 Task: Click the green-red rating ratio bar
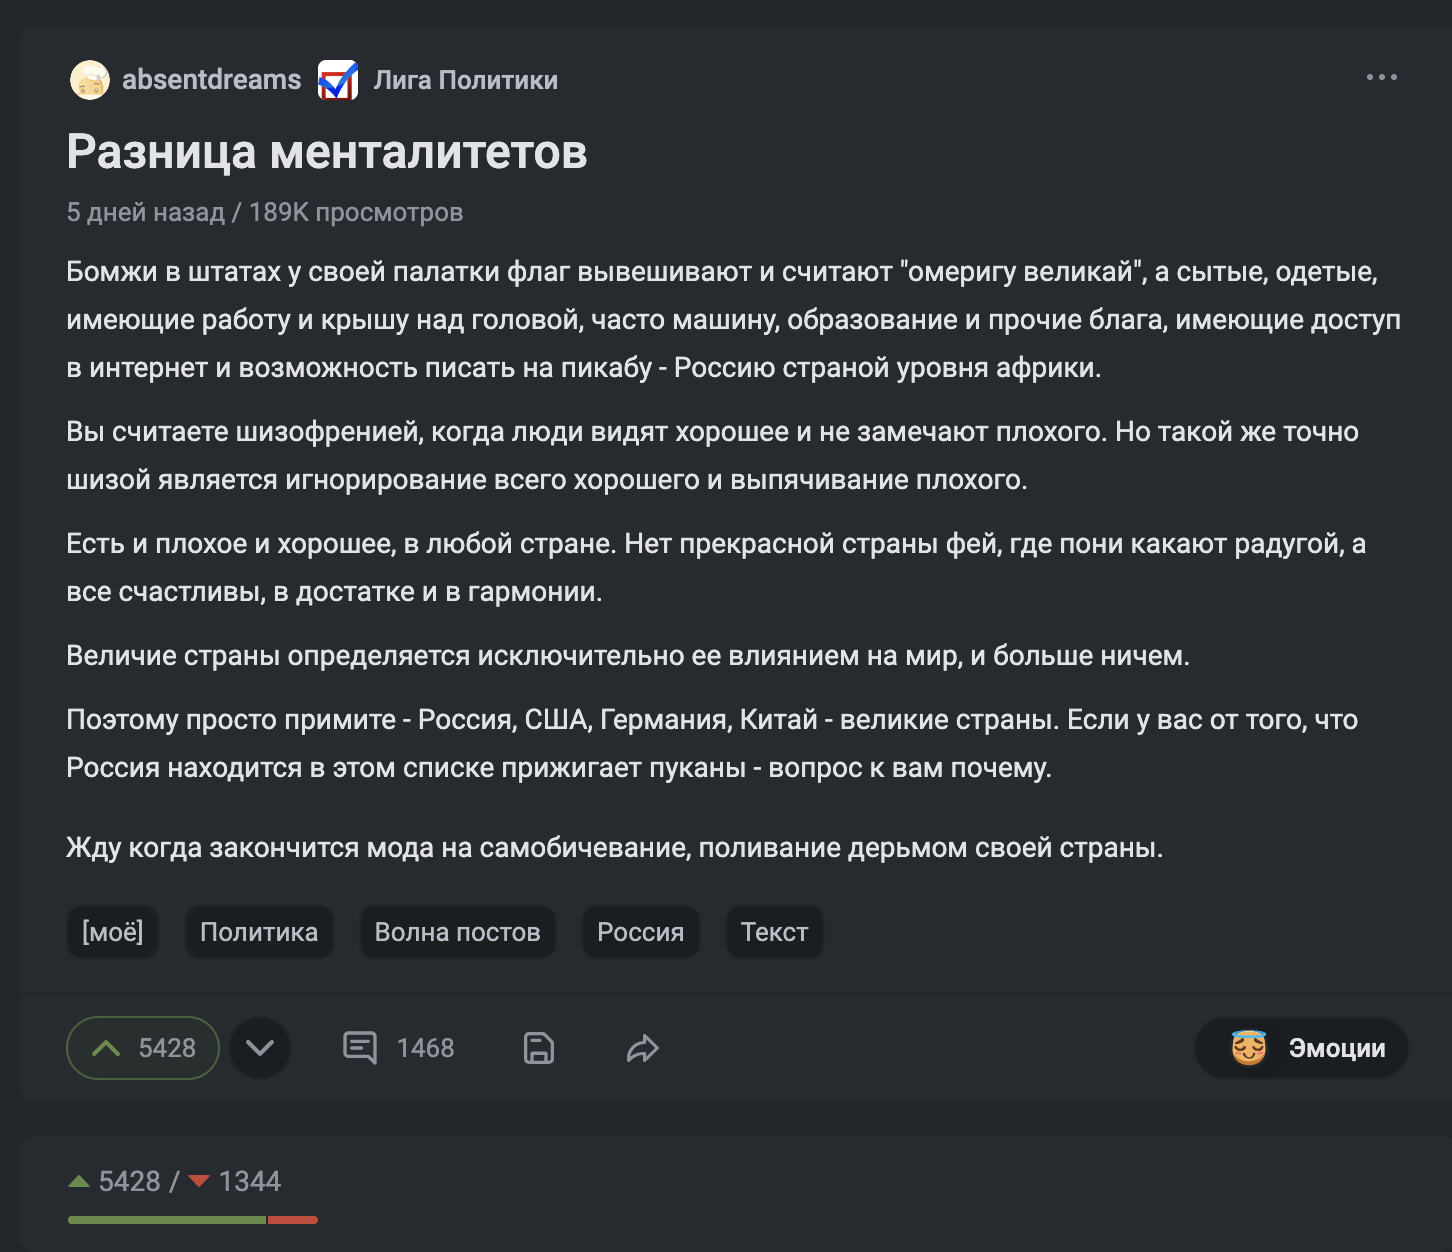(192, 1220)
